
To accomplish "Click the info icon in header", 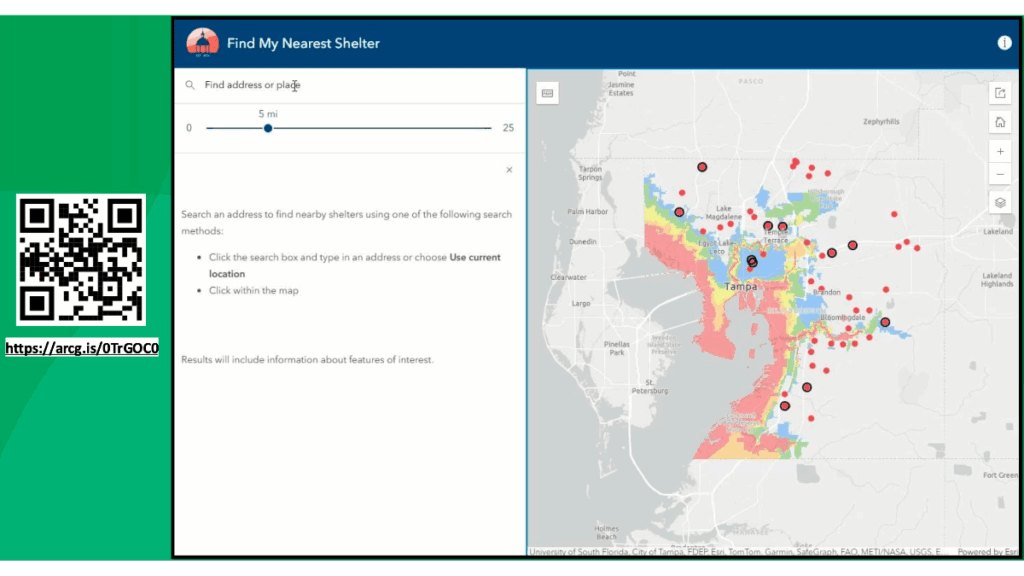I will click(x=1004, y=43).
